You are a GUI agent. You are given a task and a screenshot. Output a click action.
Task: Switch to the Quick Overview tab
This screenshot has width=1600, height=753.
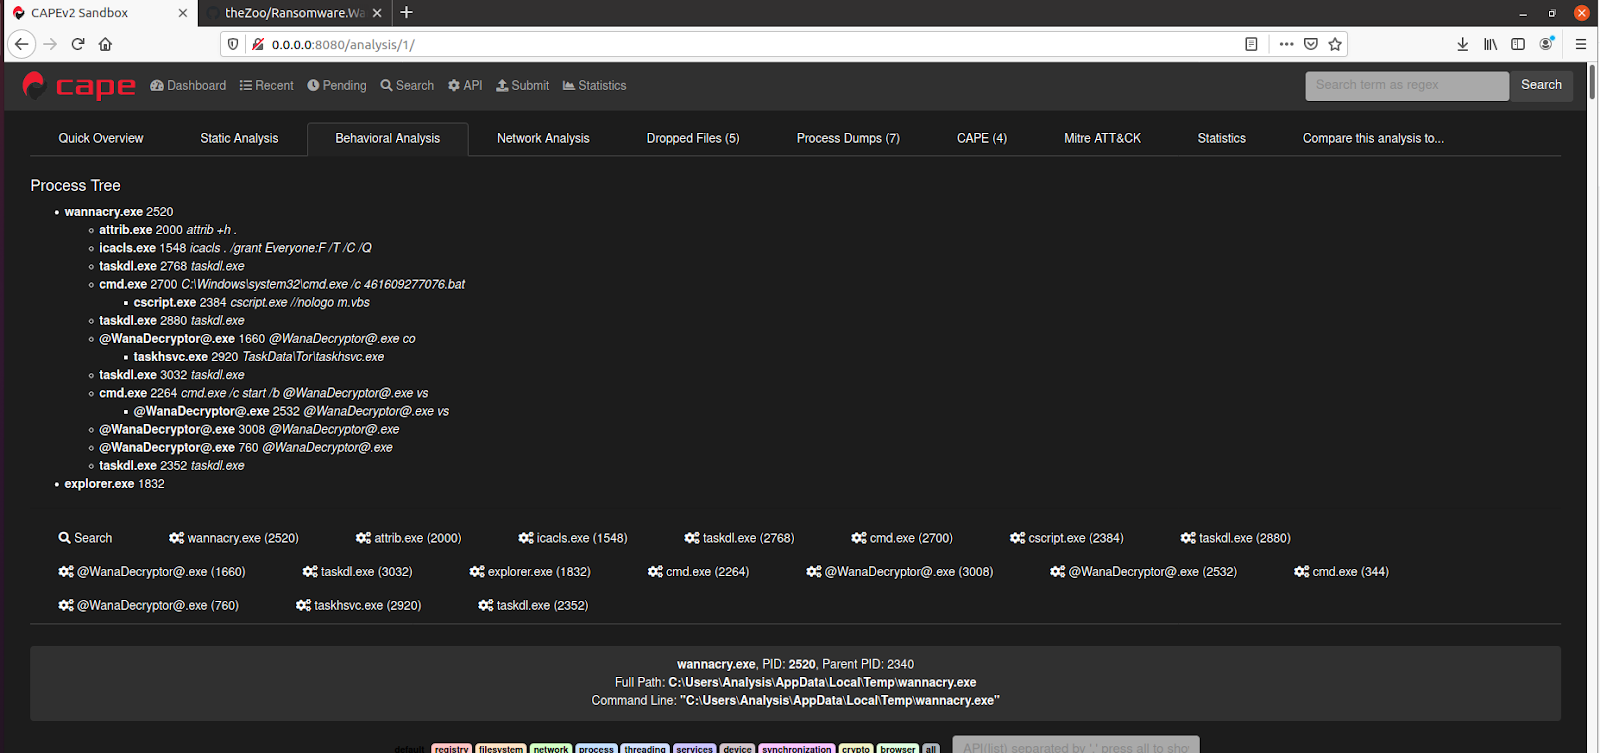coord(101,139)
